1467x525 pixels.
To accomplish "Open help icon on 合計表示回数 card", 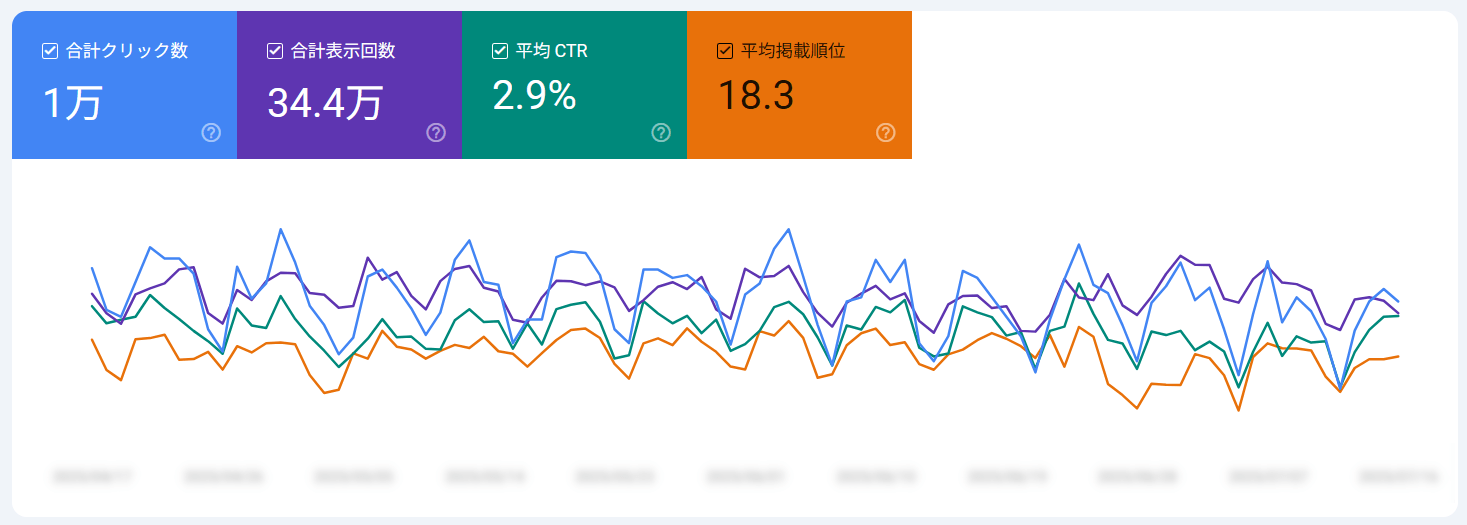I will (x=436, y=133).
